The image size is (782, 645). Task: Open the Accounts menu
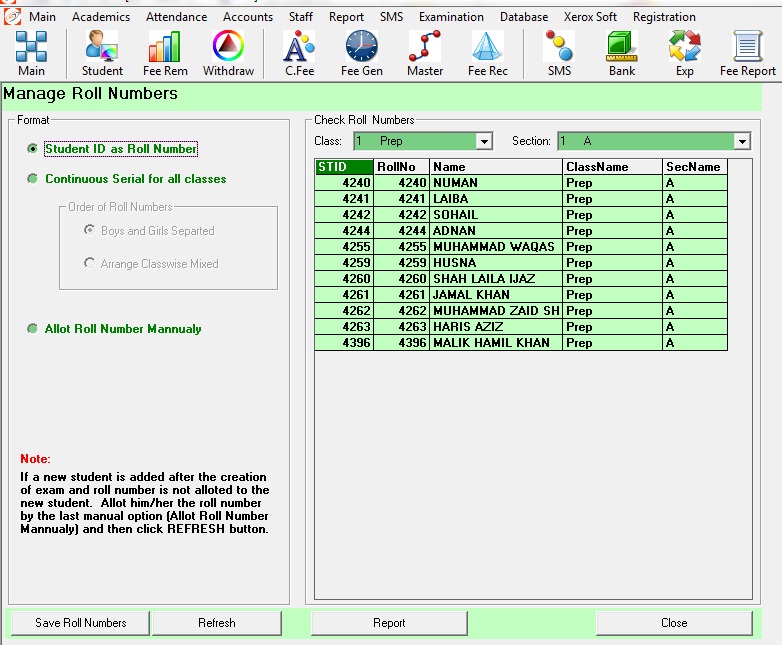pos(248,17)
